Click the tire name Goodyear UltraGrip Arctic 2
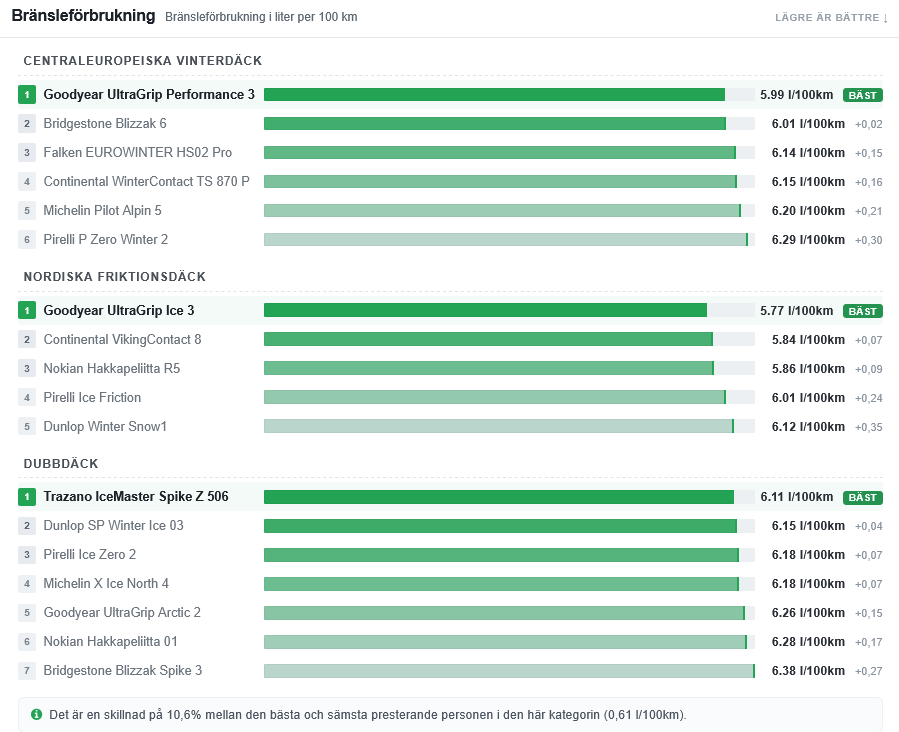The image size is (899, 732). 122,613
